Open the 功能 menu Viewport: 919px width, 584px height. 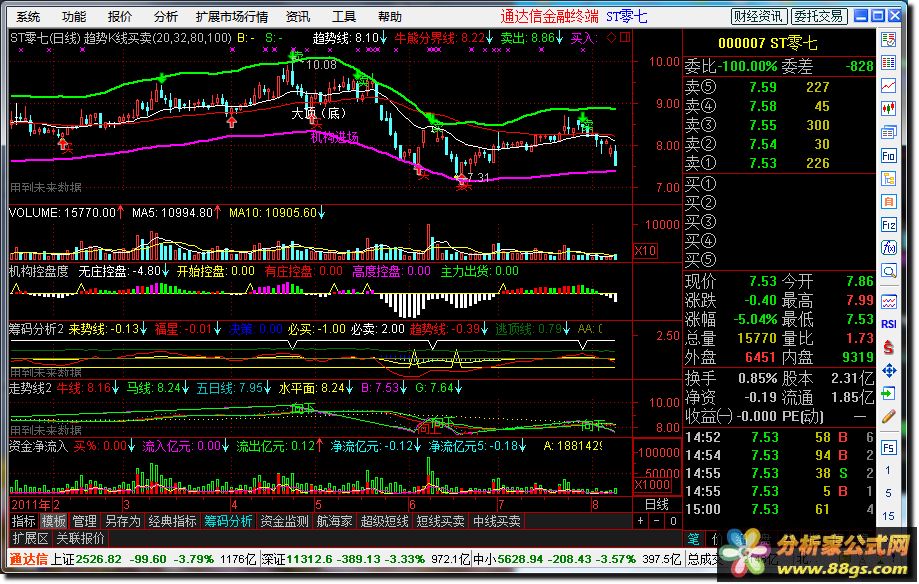74,16
